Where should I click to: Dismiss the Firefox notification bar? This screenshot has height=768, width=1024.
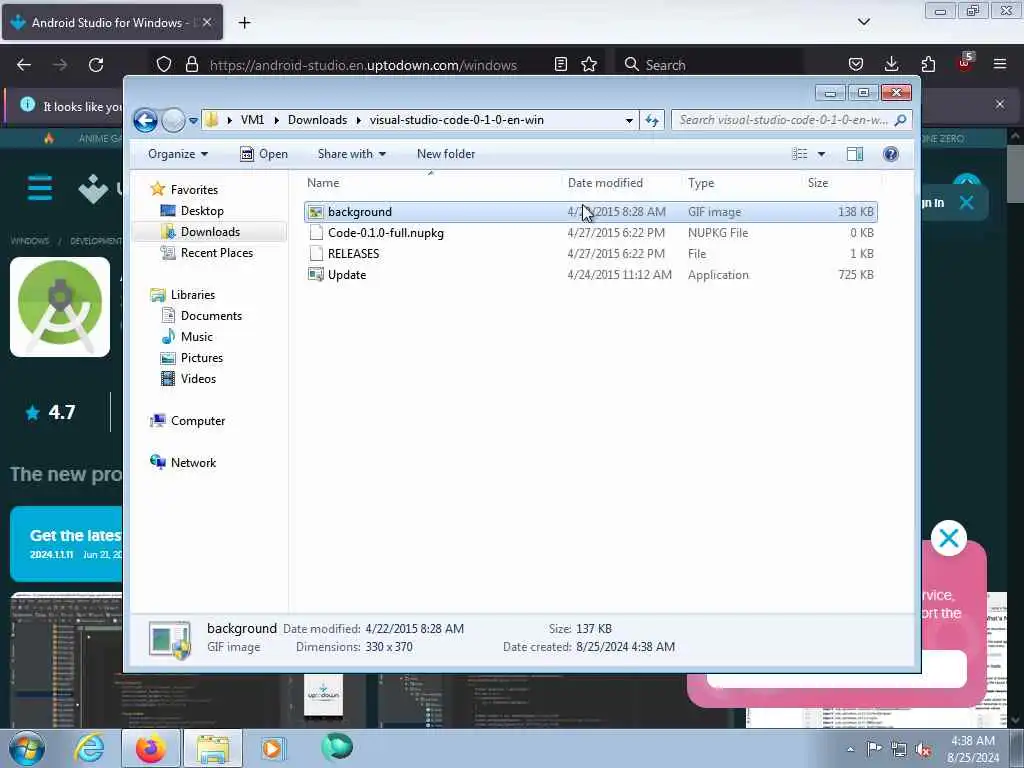pos(1000,104)
